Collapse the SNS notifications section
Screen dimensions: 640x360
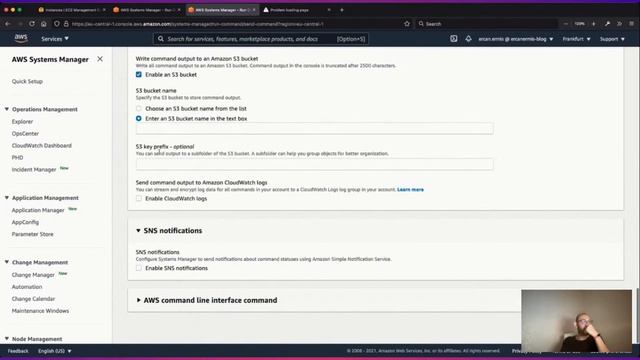pyautogui.click(x=138, y=231)
